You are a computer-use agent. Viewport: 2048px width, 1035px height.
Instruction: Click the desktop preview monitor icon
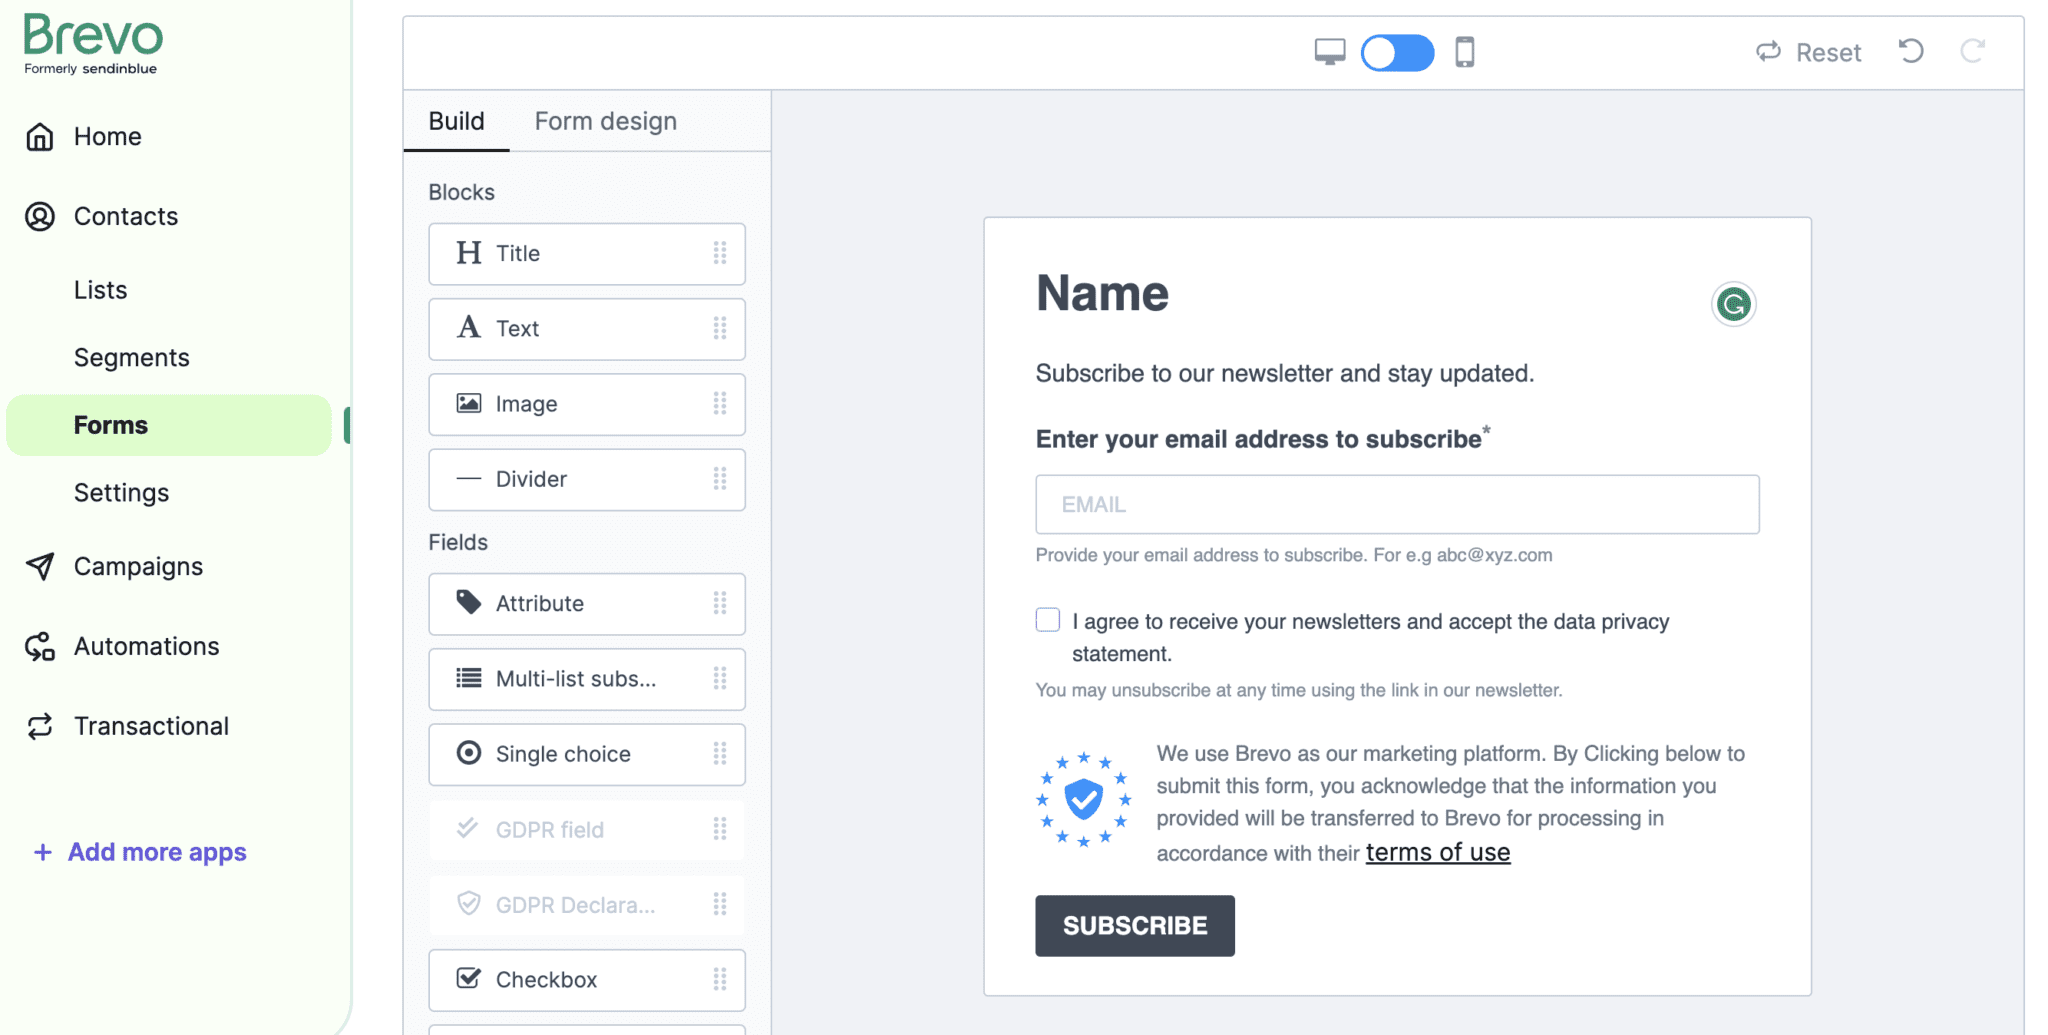pos(1329,52)
